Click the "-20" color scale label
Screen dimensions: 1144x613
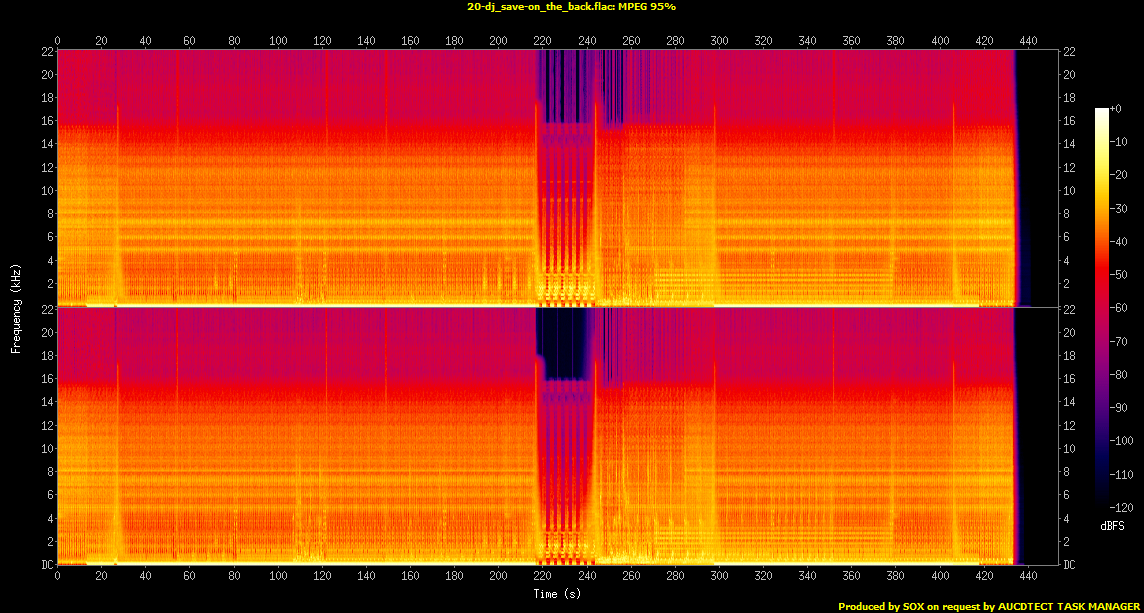(x=1118, y=175)
